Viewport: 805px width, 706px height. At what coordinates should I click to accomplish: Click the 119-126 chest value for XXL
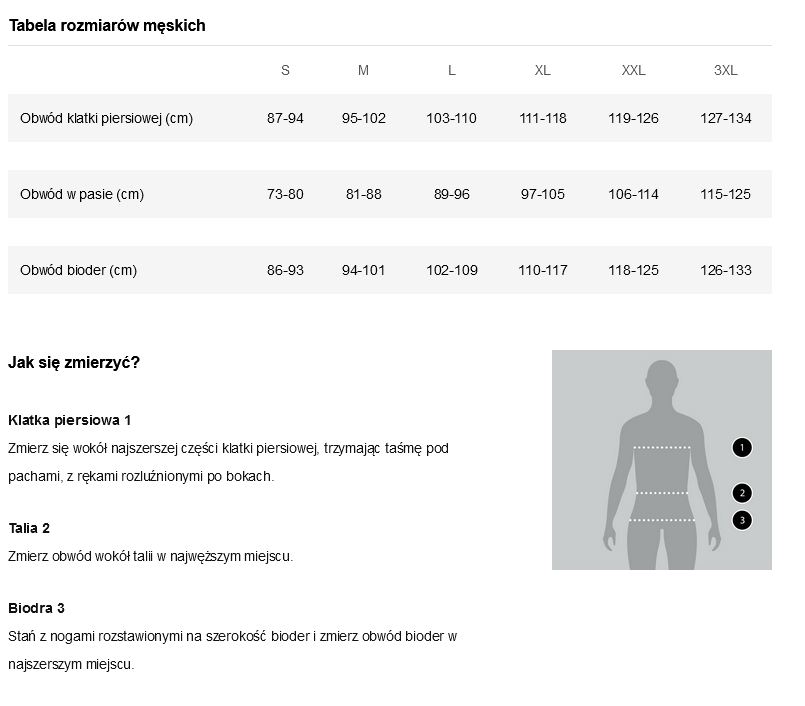633,118
